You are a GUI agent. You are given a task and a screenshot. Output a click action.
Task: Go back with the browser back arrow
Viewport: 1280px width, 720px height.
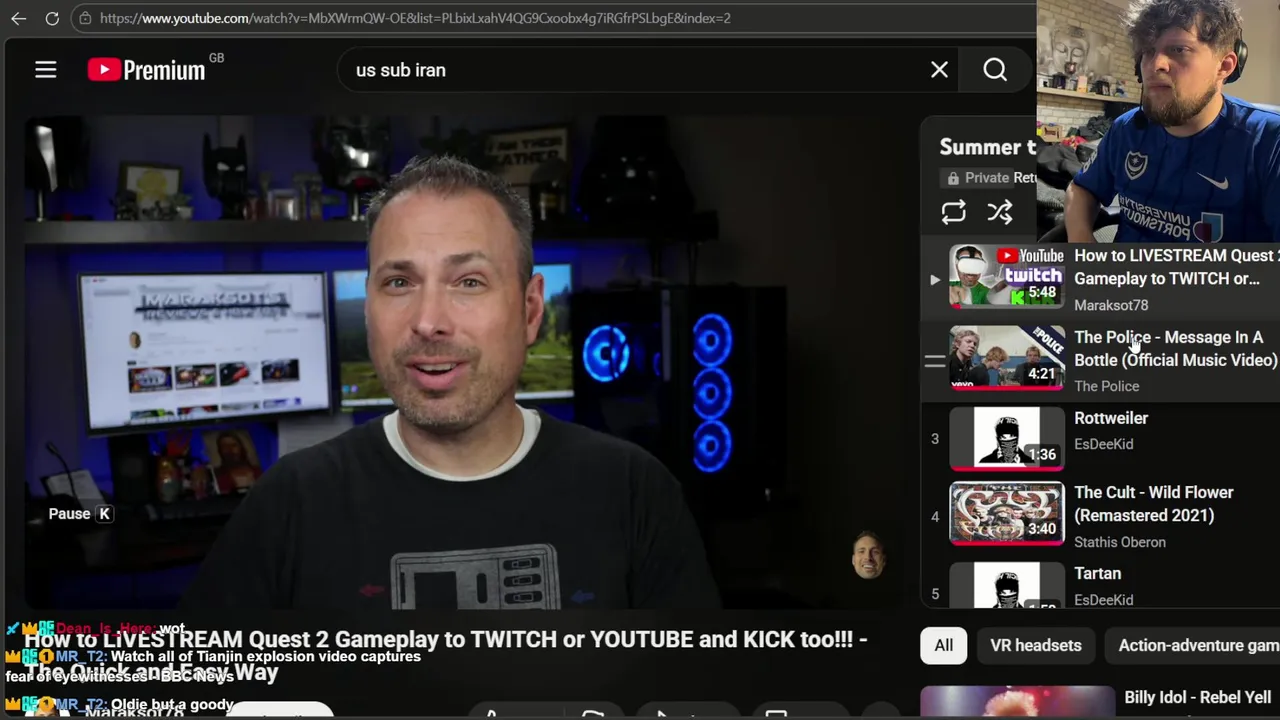point(18,18)
